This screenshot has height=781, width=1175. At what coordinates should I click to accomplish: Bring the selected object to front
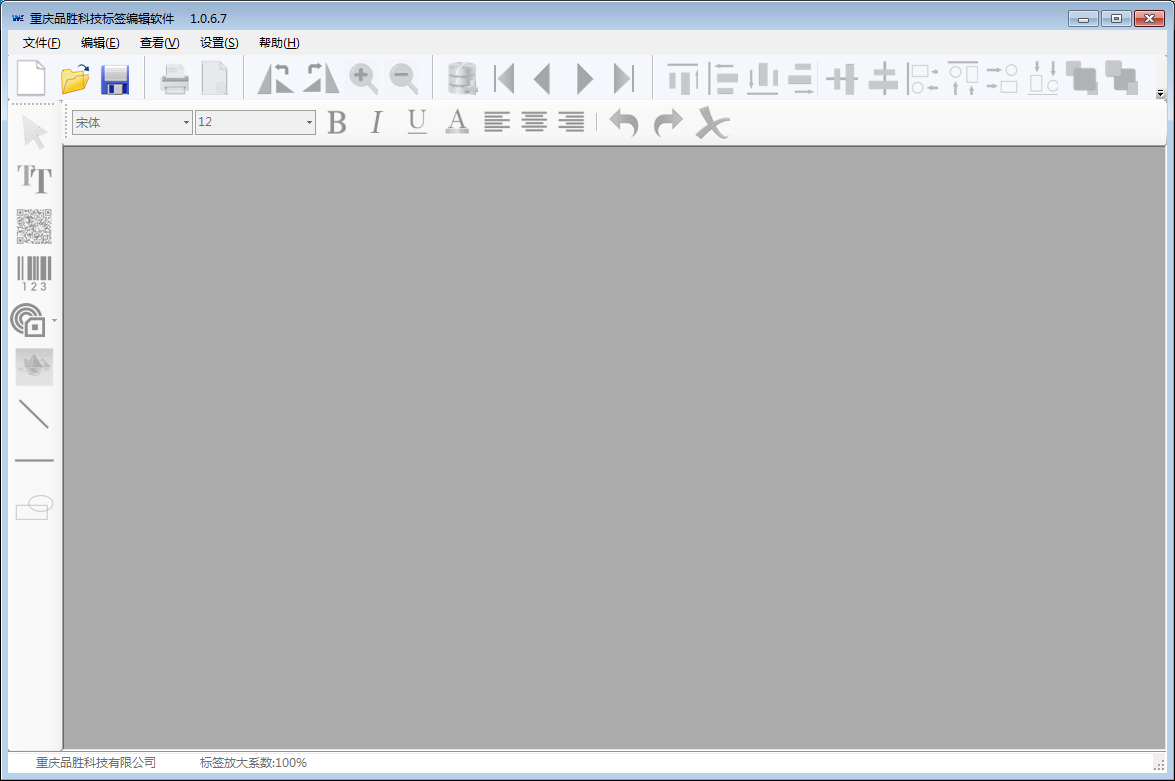pos(1081,78)
